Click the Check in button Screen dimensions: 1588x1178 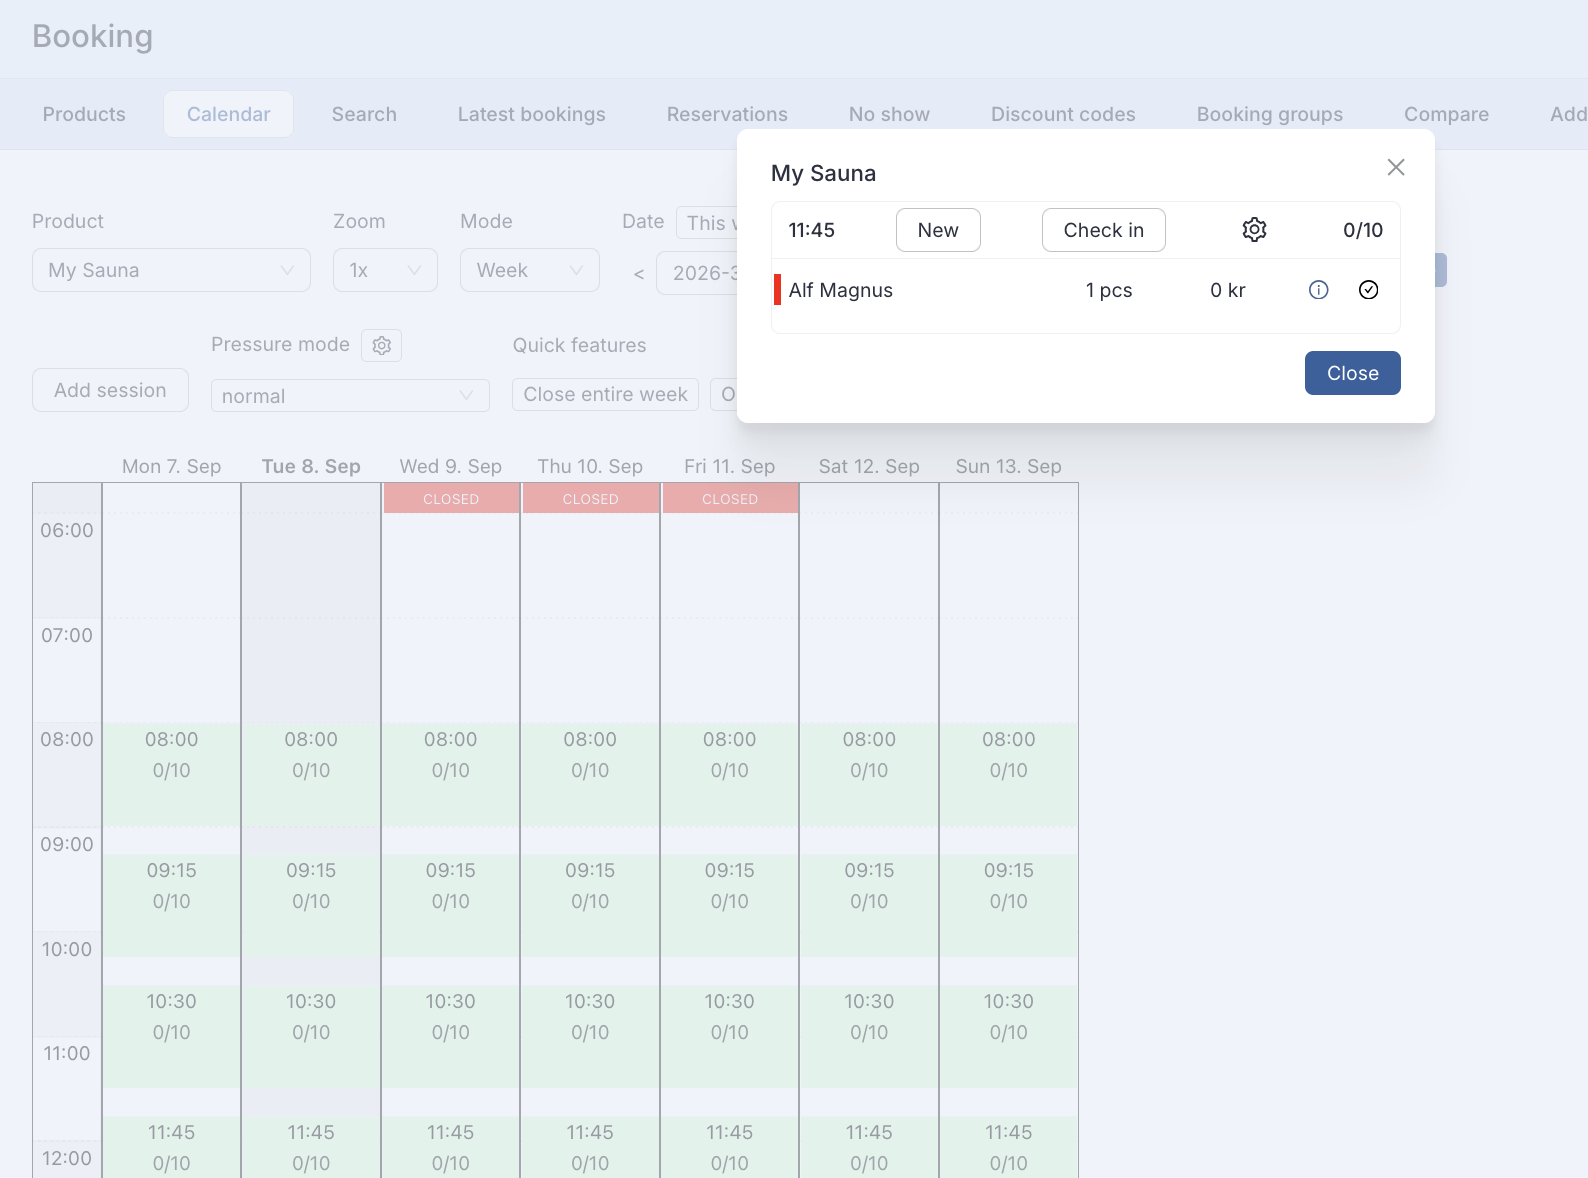1104,230
